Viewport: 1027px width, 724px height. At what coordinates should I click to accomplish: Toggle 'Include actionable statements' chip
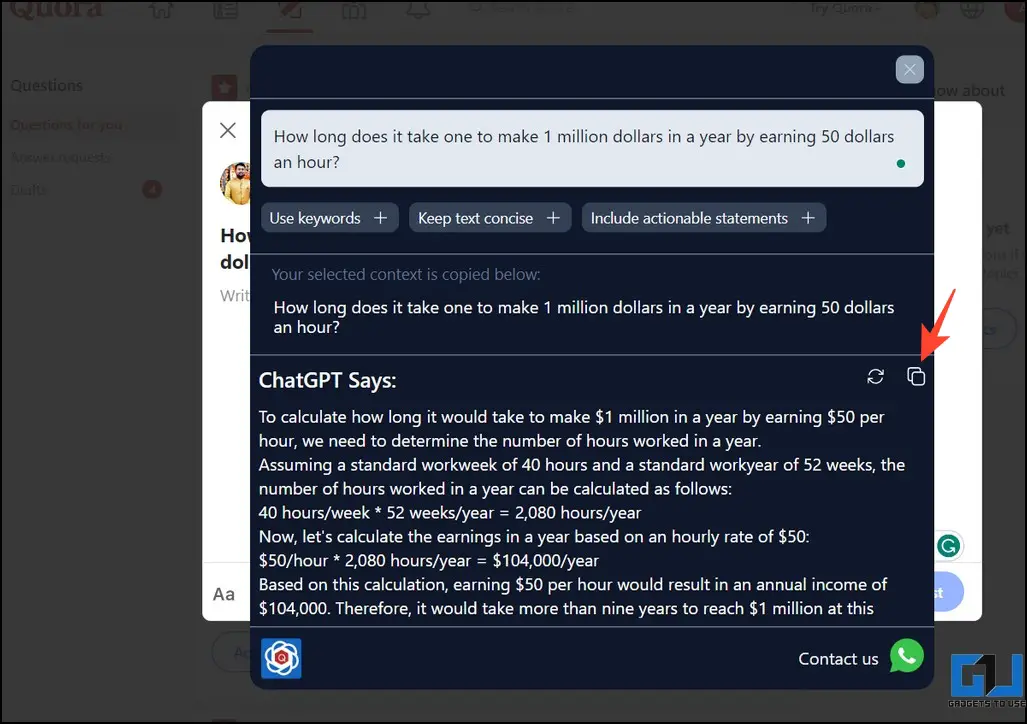(689, 218)
